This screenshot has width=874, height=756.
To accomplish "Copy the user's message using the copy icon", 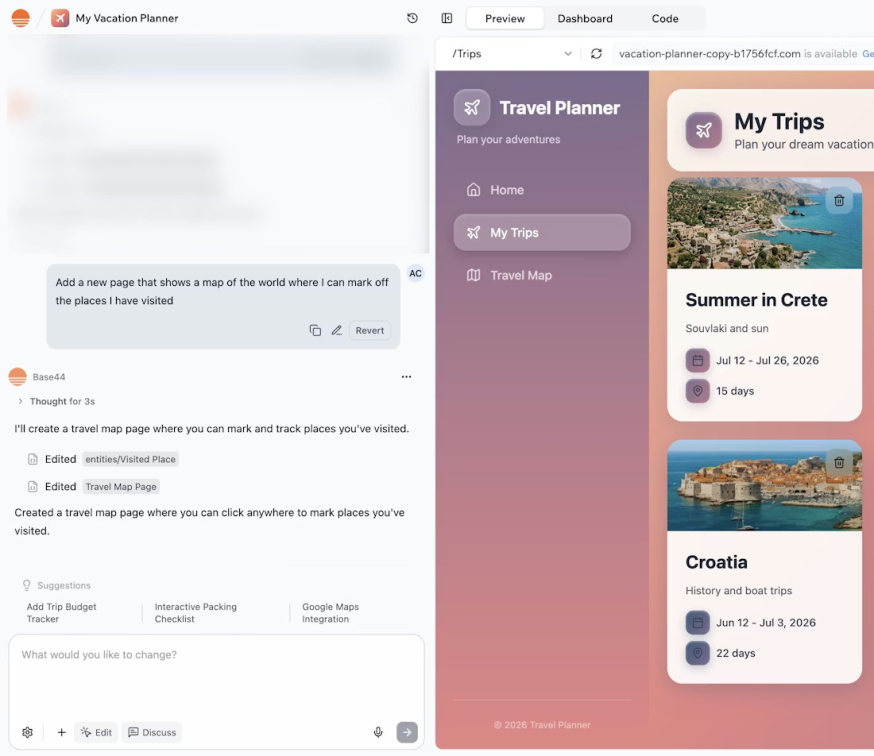I will [315, 329].
